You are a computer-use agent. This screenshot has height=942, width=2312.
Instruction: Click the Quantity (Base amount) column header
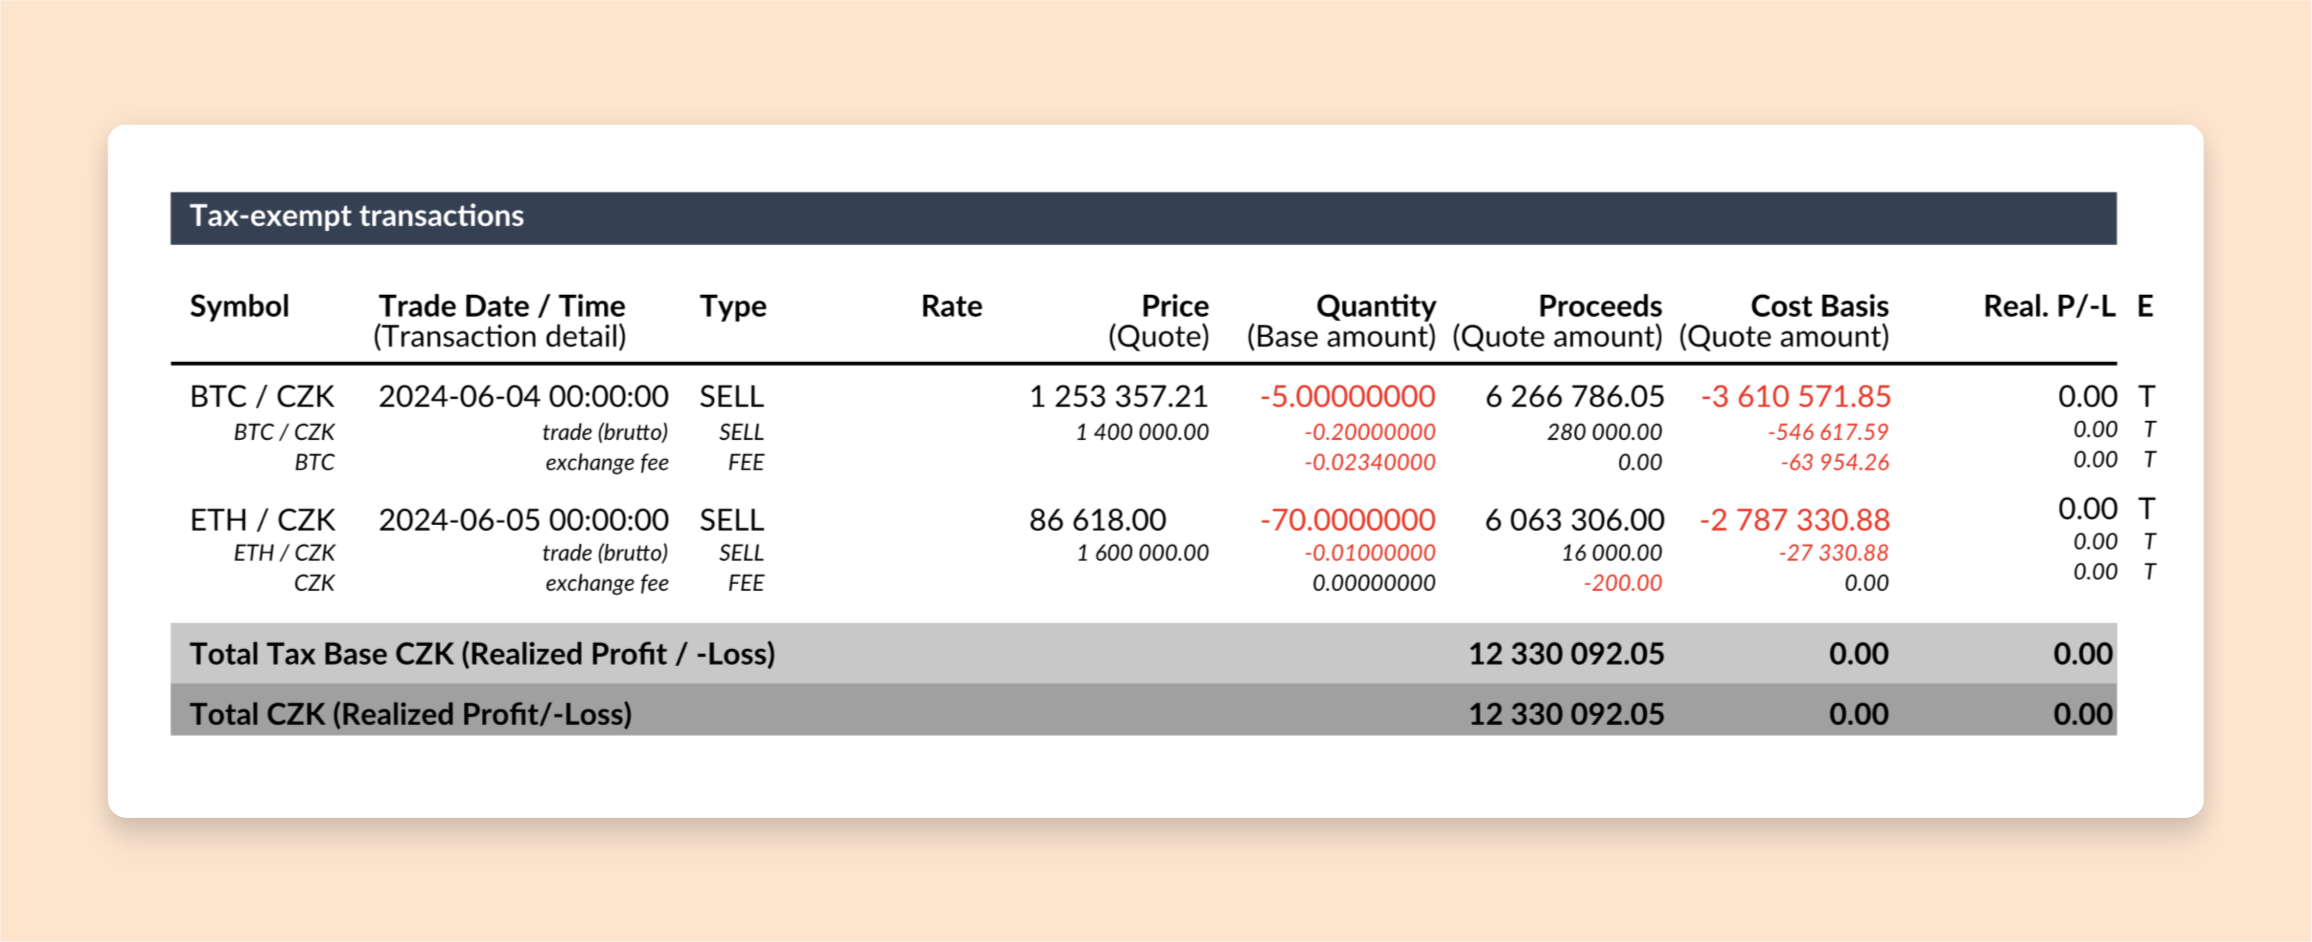click(x=1341, y=321)
